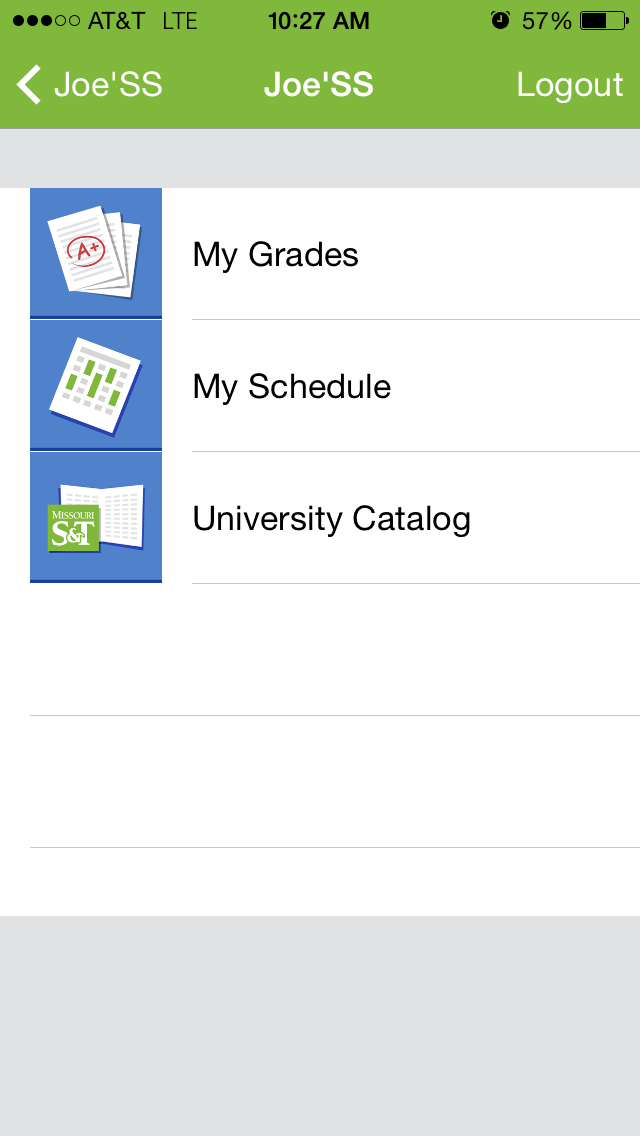The image size is (640, 1136).
Task: Tap the Joe'SS page title
Action: (319, 86)
